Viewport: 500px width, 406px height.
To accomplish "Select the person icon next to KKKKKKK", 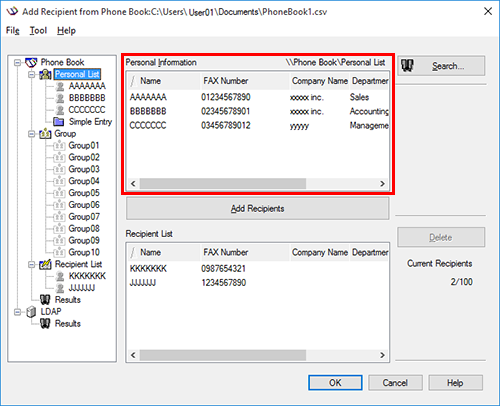I will [x=60, y=276].
